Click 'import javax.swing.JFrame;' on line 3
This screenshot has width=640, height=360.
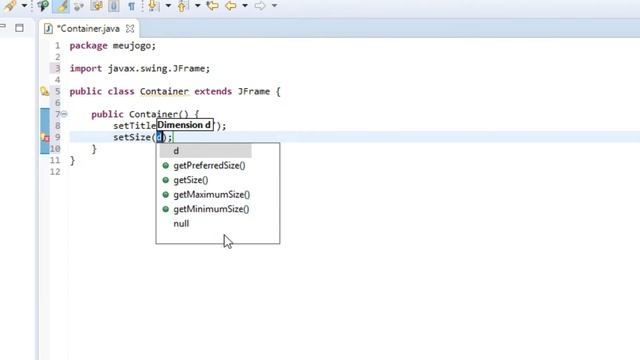coord(140,69)
